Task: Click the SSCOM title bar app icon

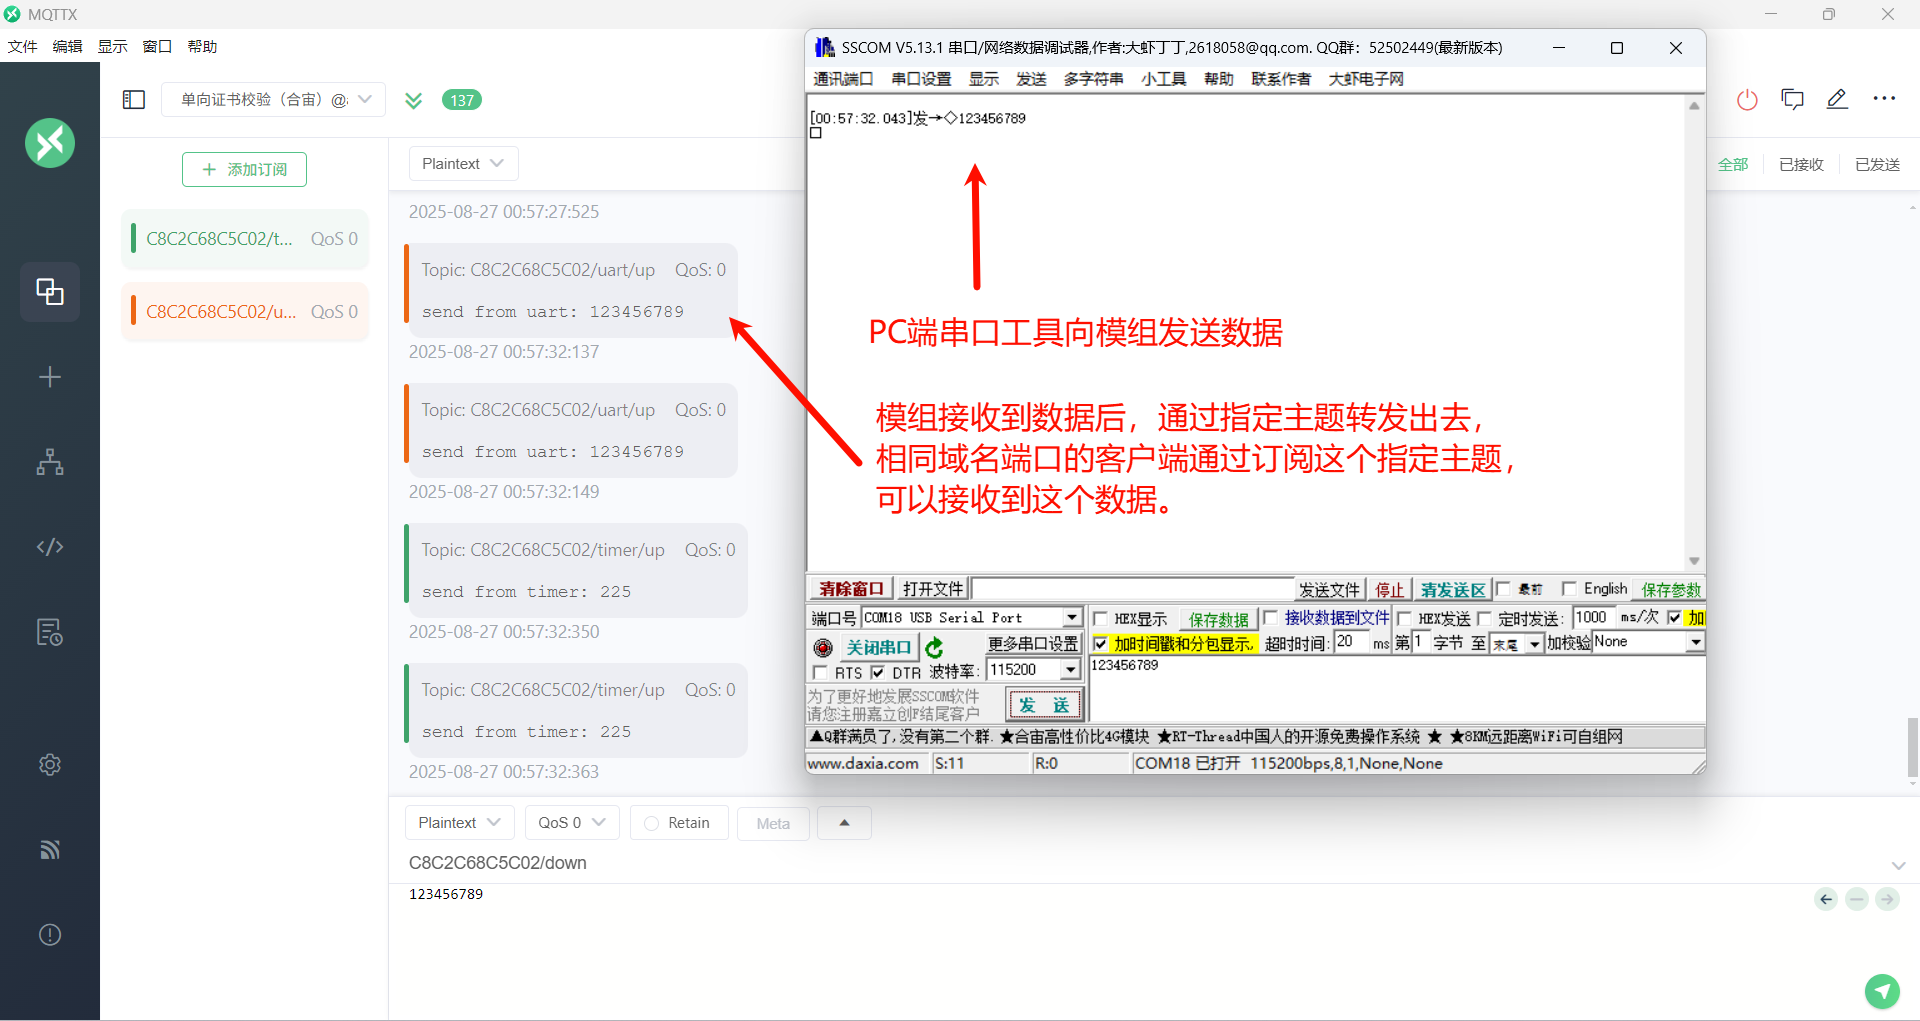Action: 824,47
